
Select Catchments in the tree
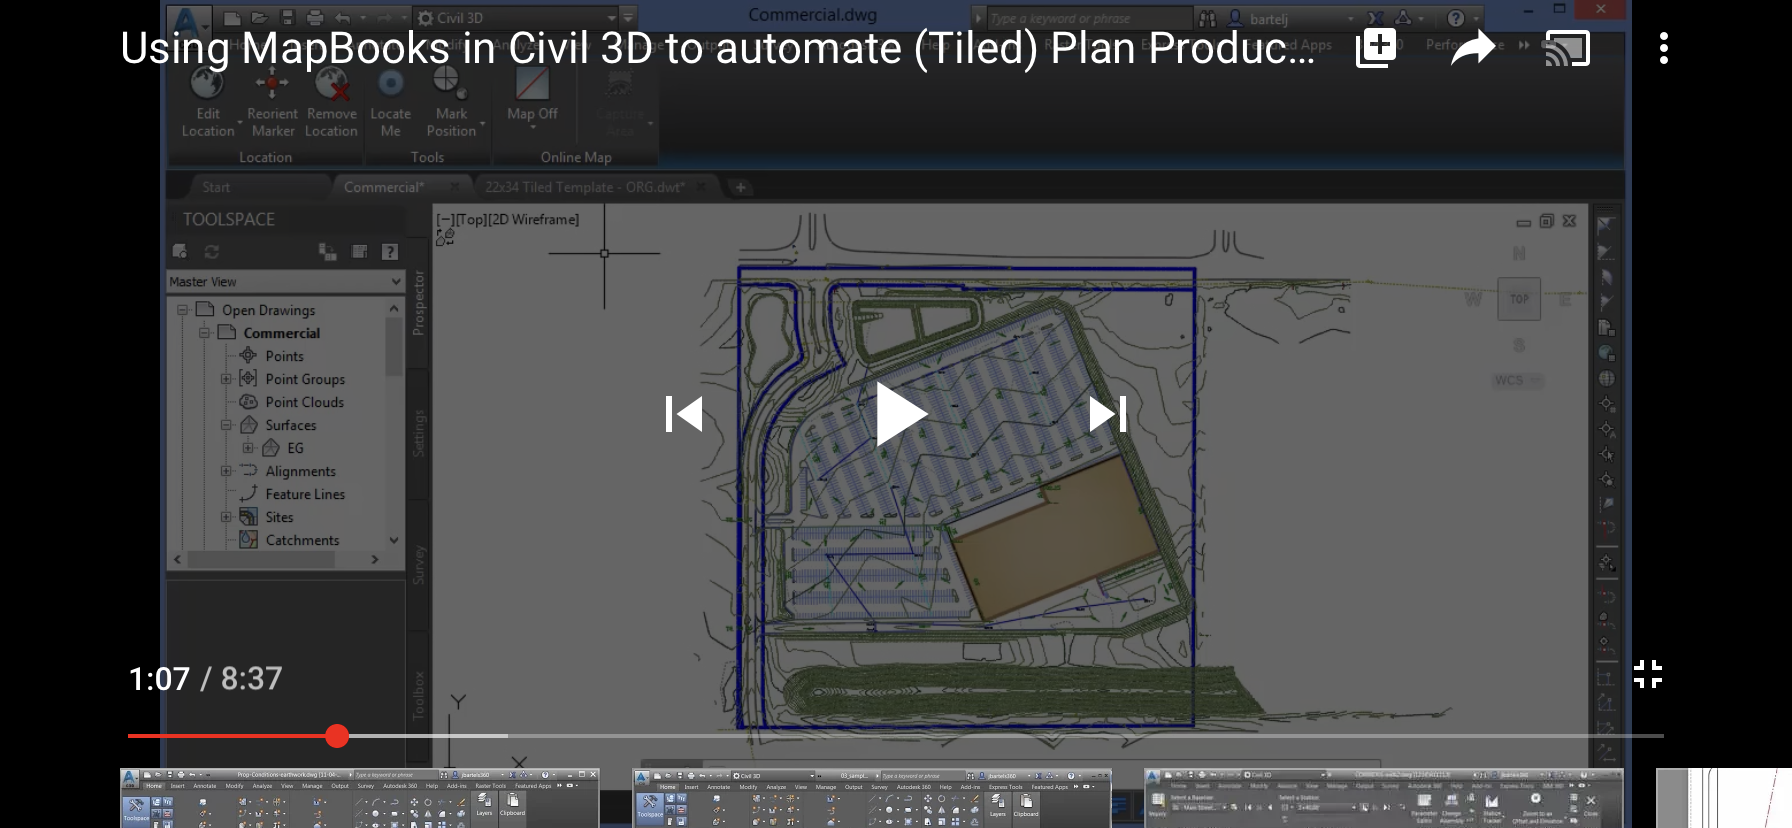[302, 540]
